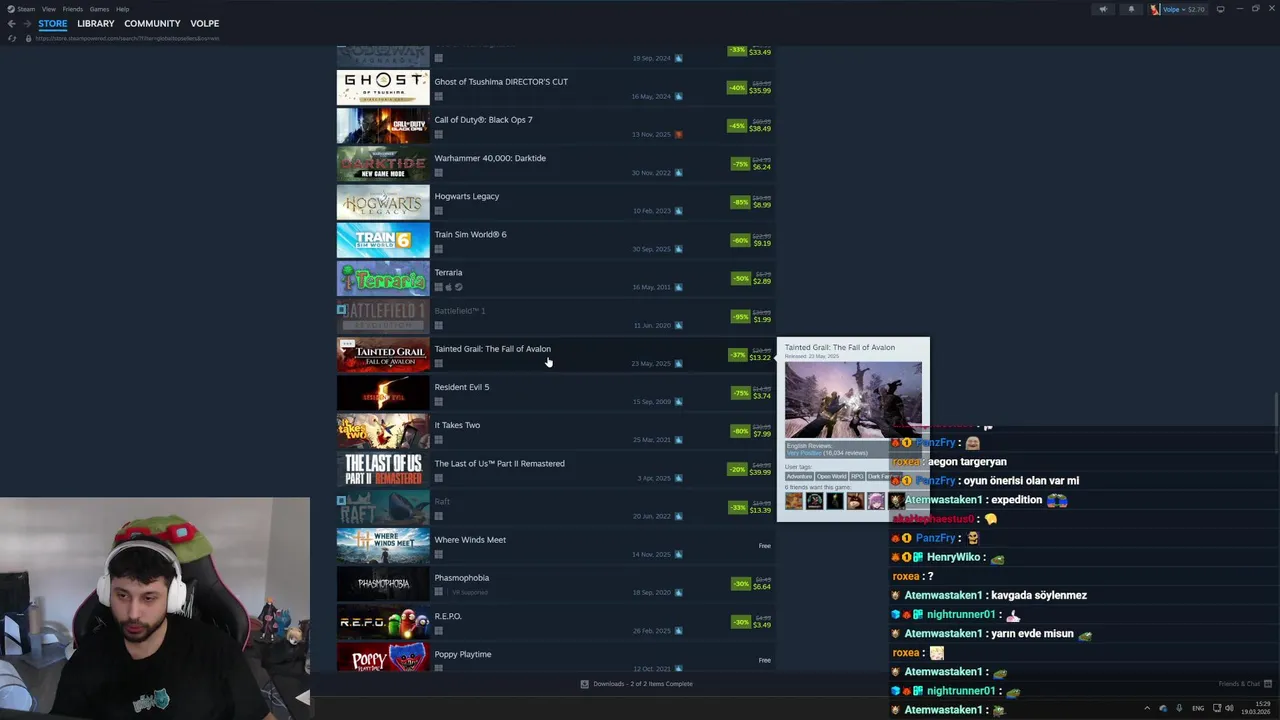Select 'Tainted Grail: The Fall of Avalon' title
This screenshot has width=1280, height=720.
pyautogui.click(x=492, y=349)
